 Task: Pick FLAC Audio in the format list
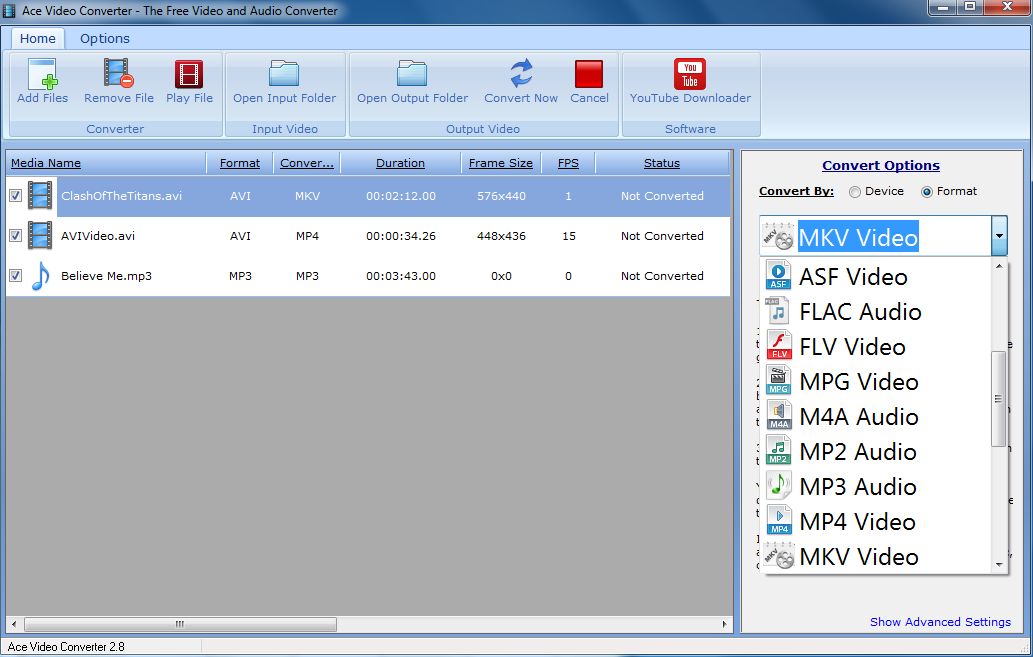(860, 311)
